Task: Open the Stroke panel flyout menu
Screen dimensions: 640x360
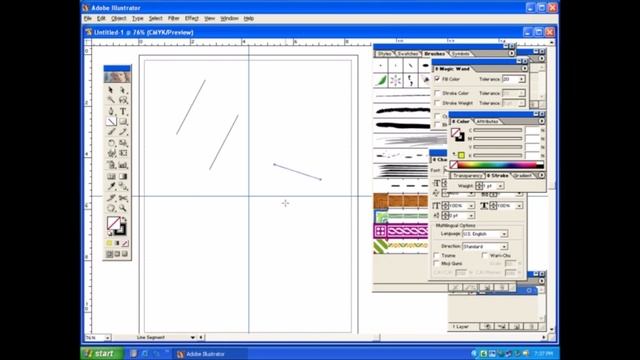Action: pyautogui.click(x=542, y=175)
